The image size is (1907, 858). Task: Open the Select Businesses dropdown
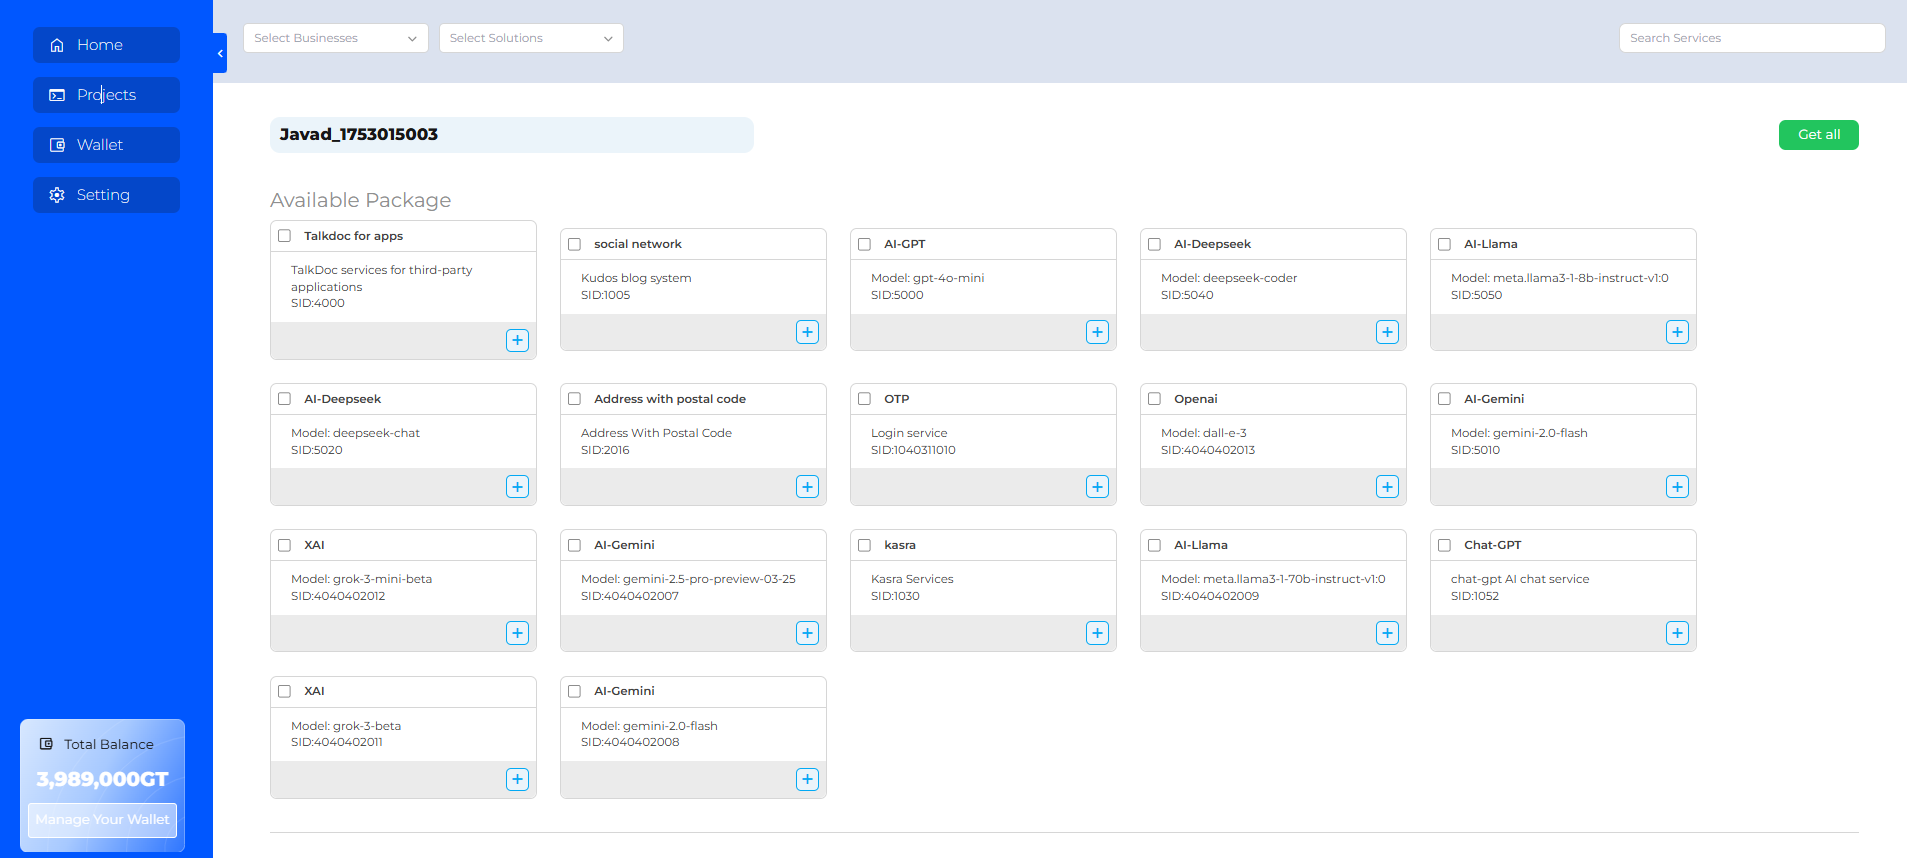pyautogui.click(x=335, y=38)
